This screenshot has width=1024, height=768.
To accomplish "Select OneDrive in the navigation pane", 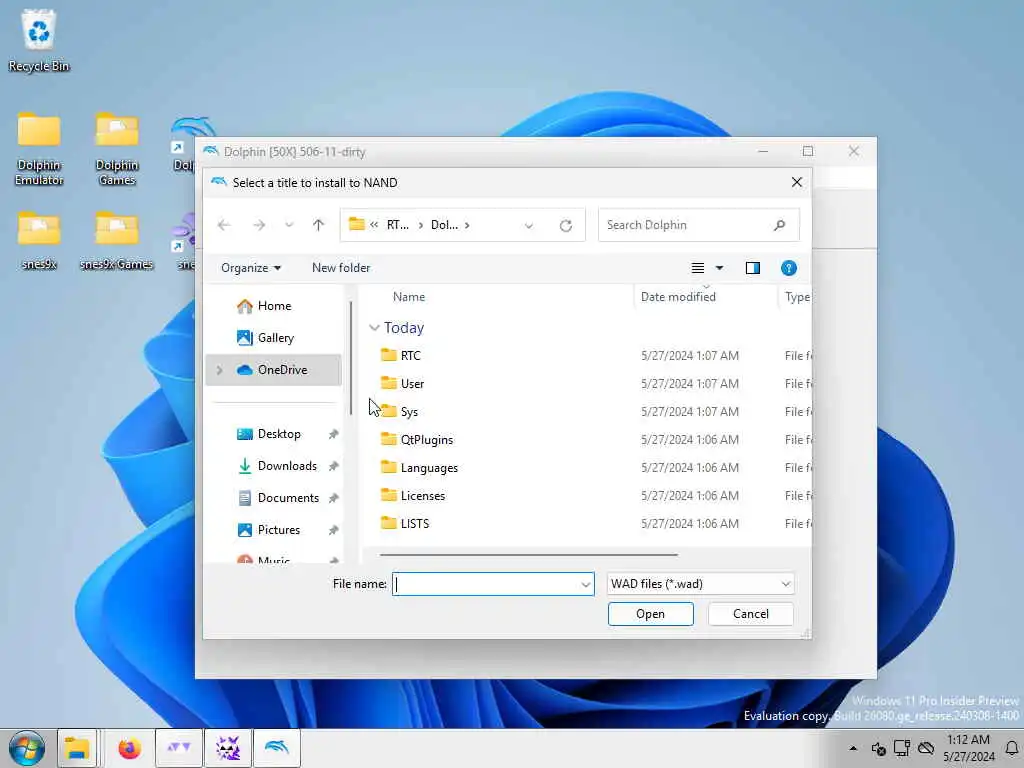I will tap(273, 370).
